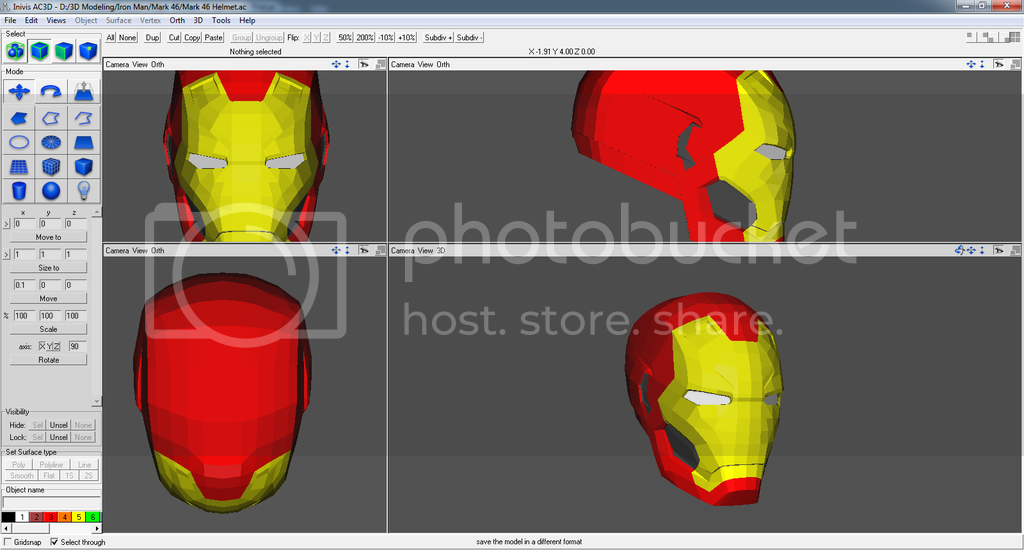Select Group selection mode icon
1024x550 pixels.
[x=16, y=50]
